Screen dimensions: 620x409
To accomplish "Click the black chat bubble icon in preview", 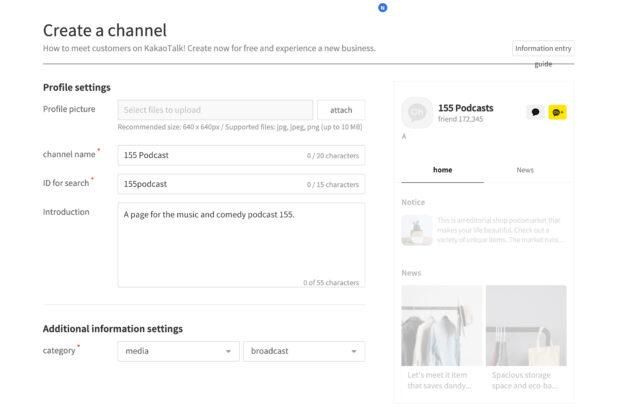I will point(535,112).
